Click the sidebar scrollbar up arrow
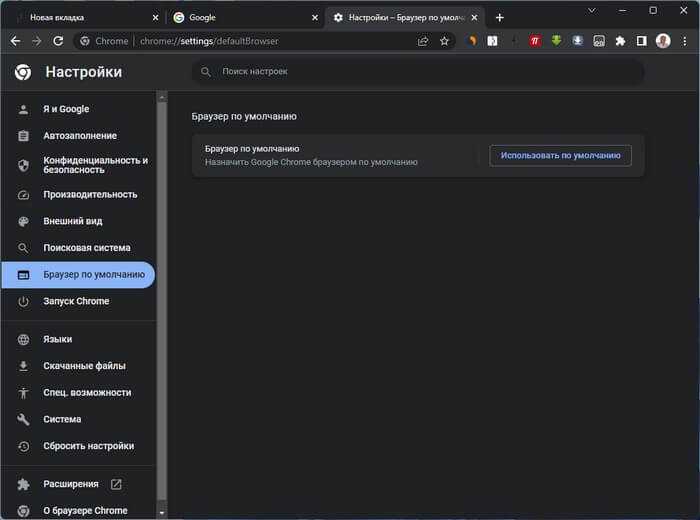The width and height of the screenshot is (700, 520). point(162,97)
